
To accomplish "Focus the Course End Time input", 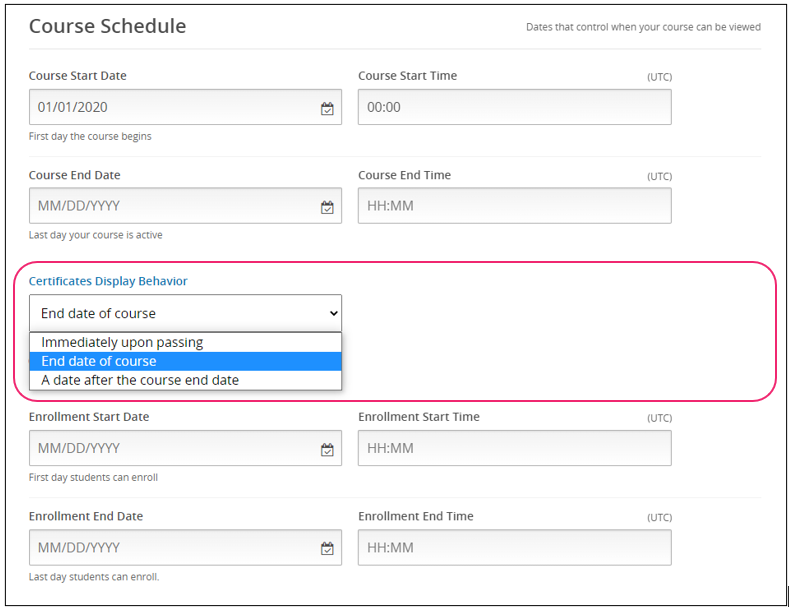I will coord(514,207).
